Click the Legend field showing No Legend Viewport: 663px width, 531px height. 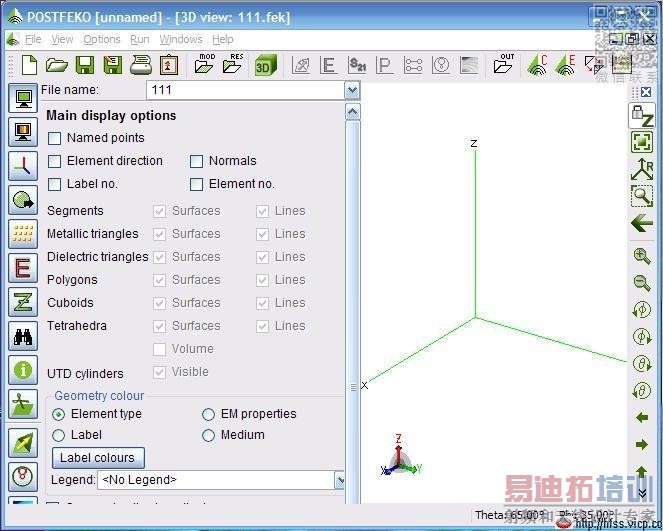coord(216,480)
